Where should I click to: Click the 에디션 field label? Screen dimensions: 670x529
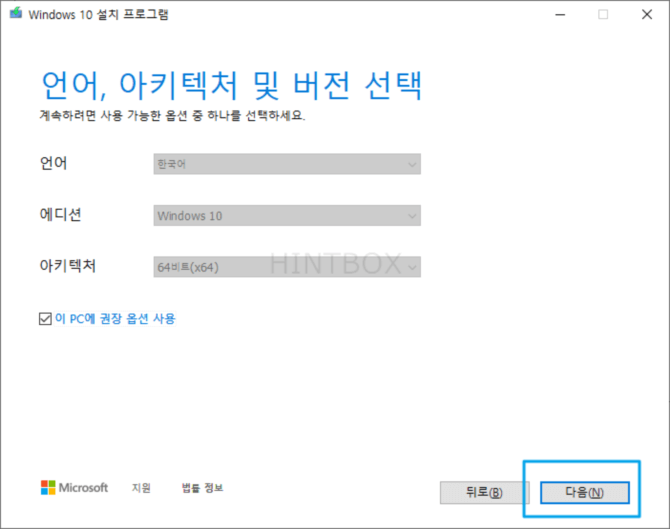click(x=60, y=214)
